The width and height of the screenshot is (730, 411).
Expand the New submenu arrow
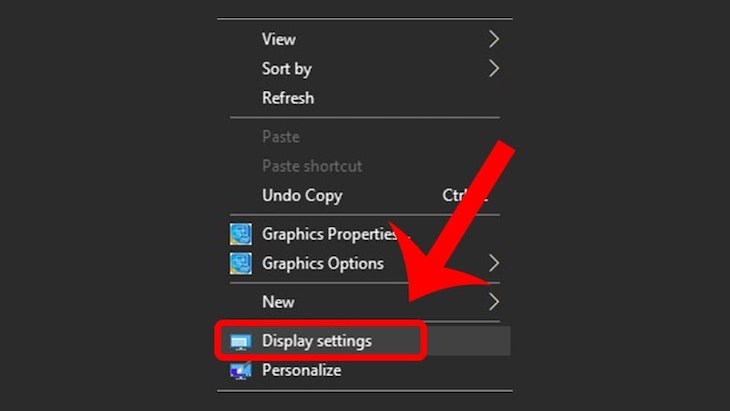(x=493, y=301)
